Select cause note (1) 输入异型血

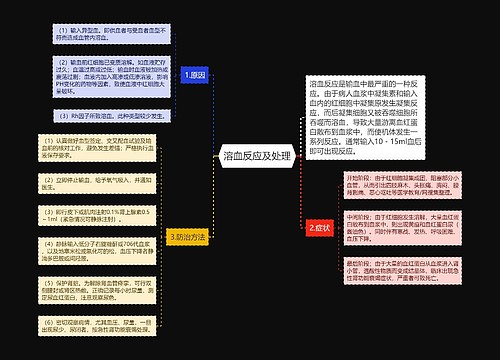pos(112,34)
